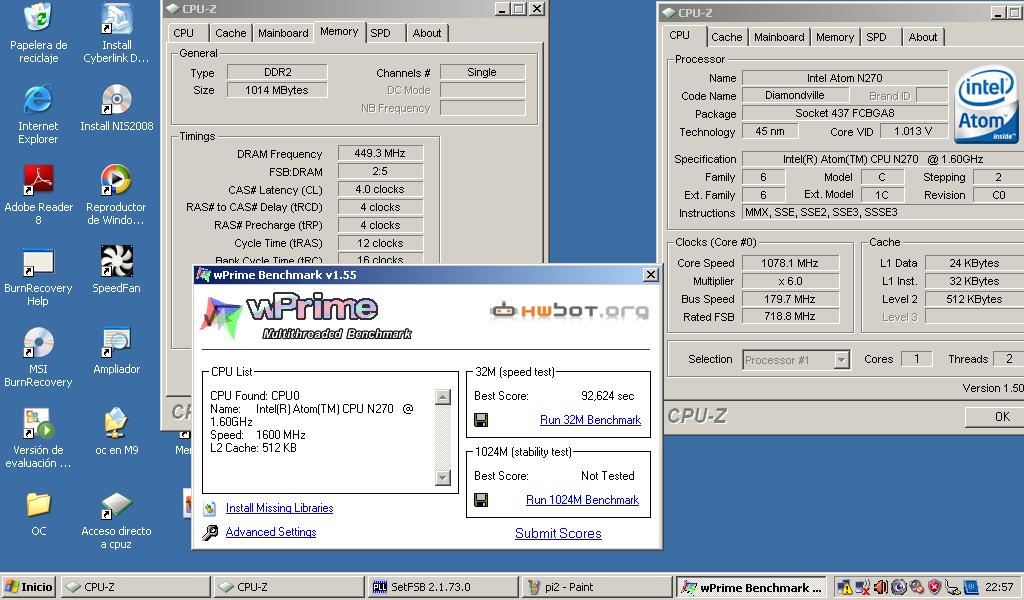Open the Advanced Settings link
The image size is (1024, 600).
coord(271,532)
